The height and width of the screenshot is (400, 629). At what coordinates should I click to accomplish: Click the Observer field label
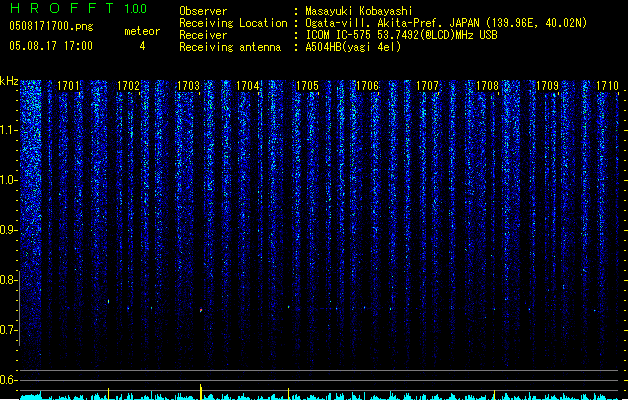point(203,11)
